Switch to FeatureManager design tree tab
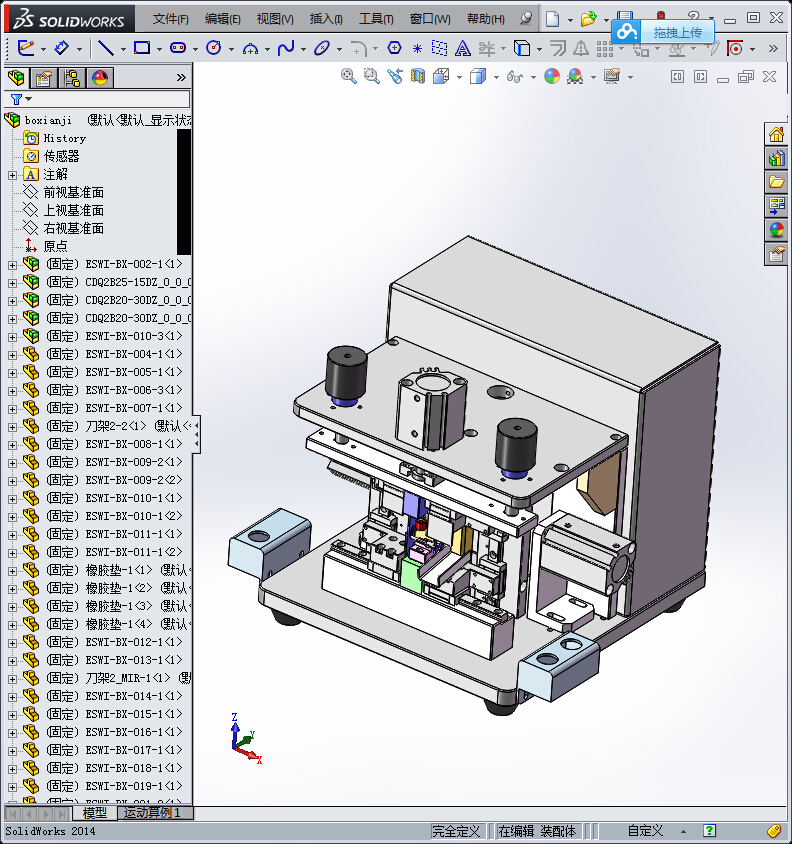Viewport: 792px width, 844px height. 16,78
